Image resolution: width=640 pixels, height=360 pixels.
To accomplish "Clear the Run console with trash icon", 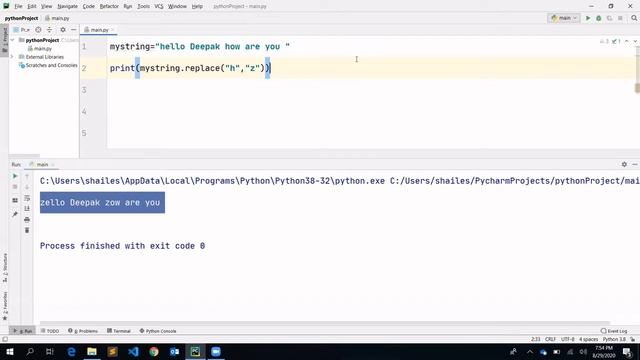I will click(27, 231).
